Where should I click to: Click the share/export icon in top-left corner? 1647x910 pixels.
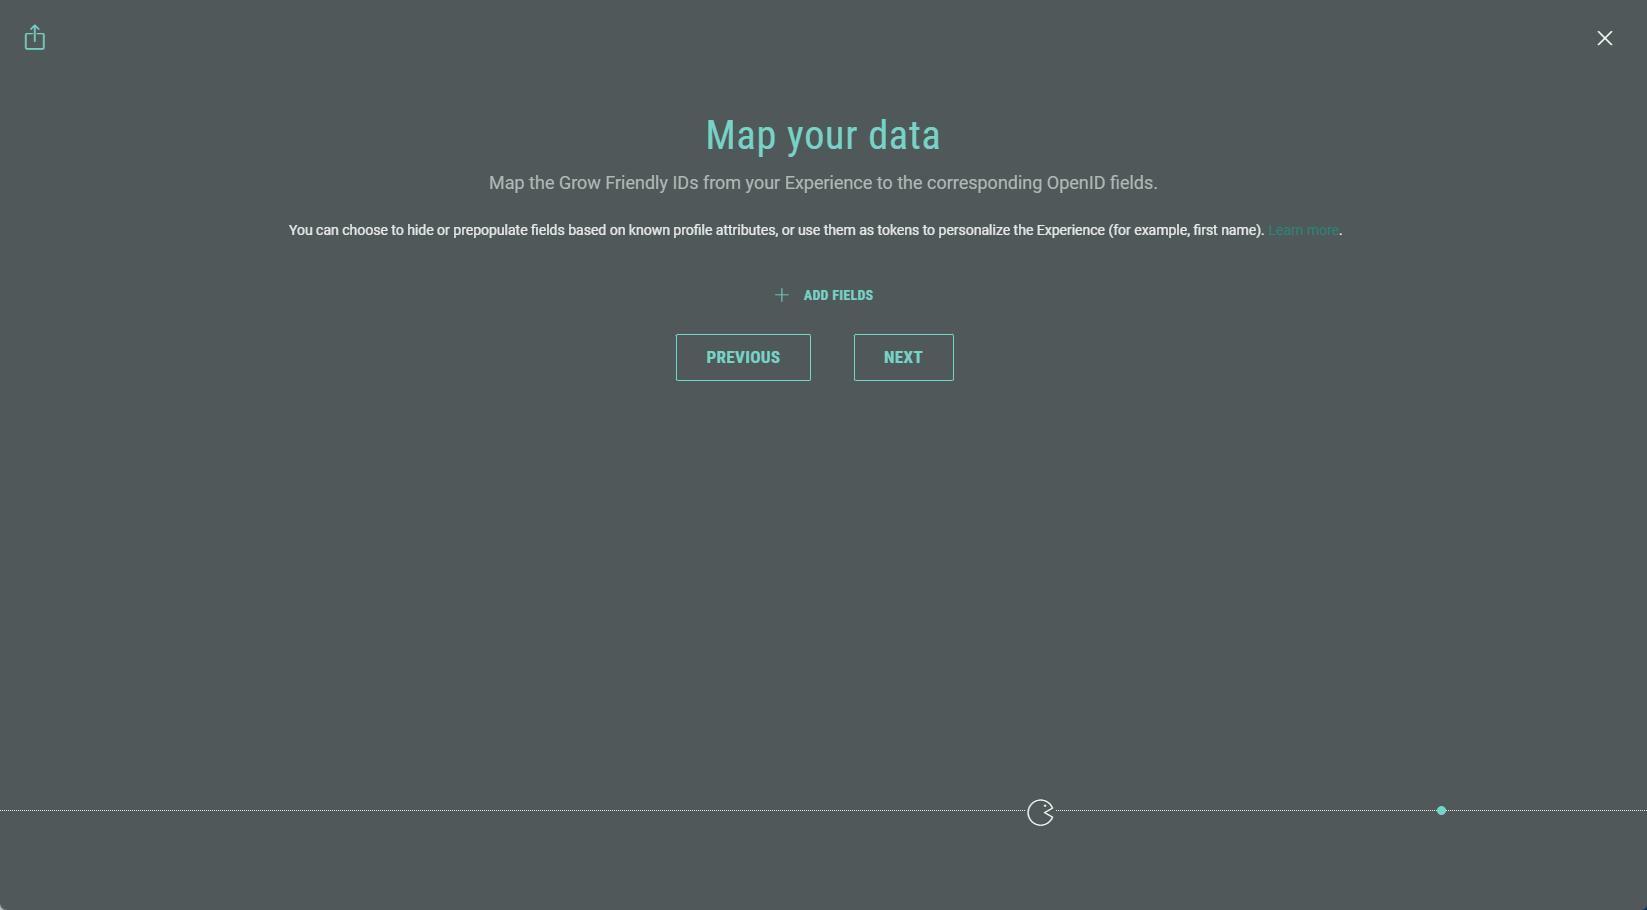35,38
